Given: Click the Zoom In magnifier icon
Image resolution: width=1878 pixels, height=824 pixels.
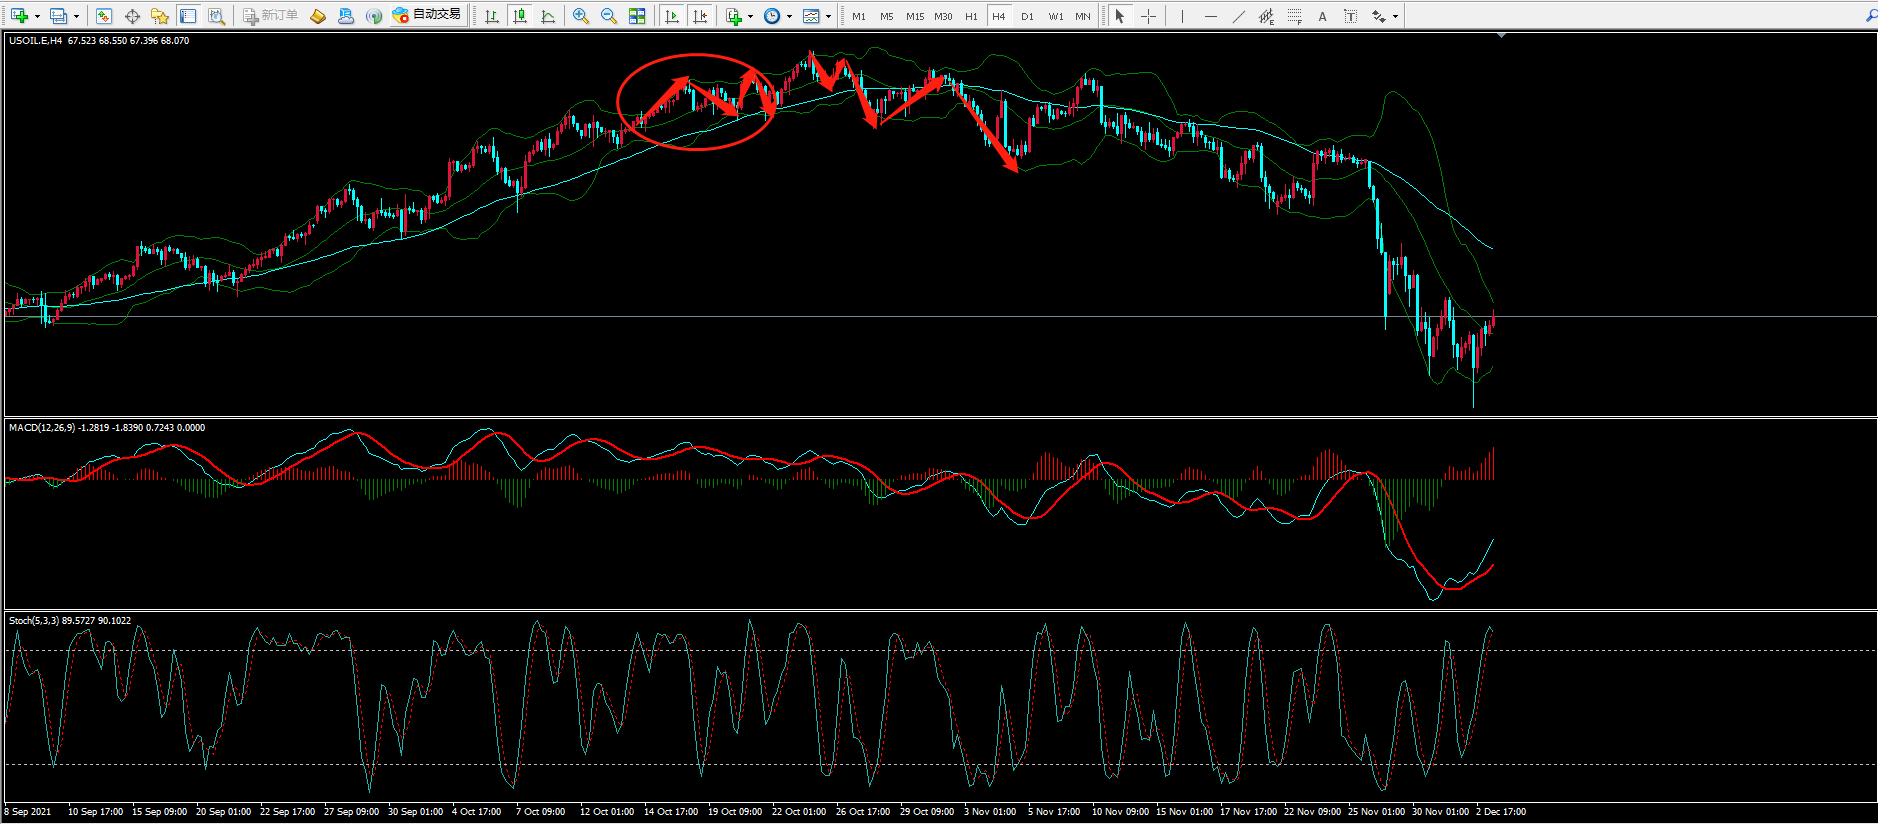Looking at the screenshot, I should tap(580, 16).
